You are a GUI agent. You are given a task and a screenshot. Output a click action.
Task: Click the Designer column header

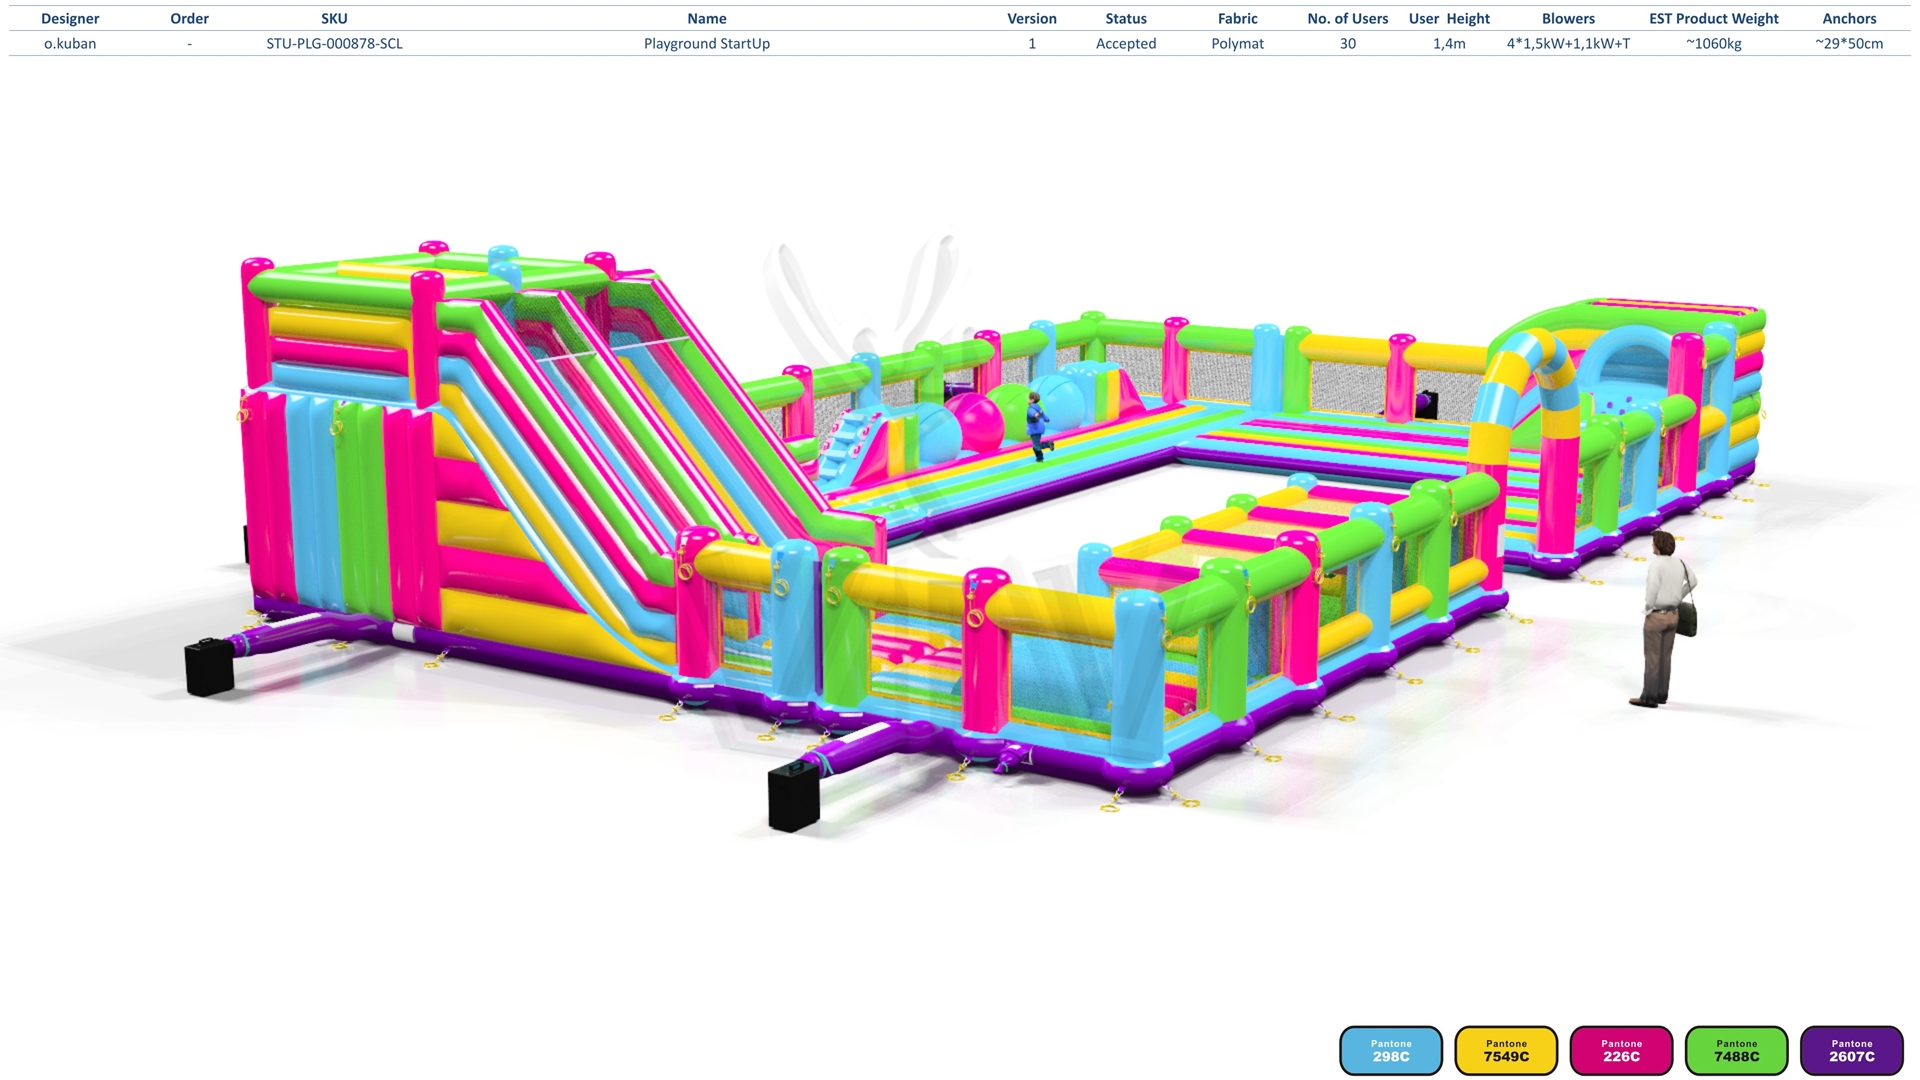click(x=70, y=19)
